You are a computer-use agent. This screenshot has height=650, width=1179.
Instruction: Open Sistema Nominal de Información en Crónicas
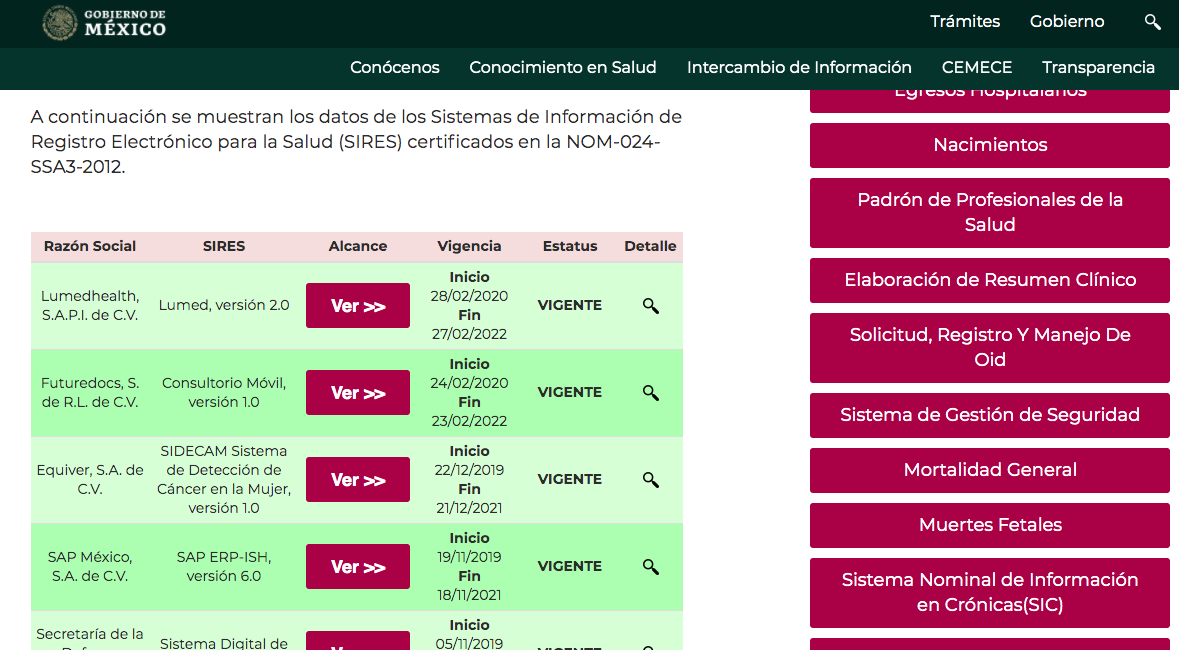[990, 593]
